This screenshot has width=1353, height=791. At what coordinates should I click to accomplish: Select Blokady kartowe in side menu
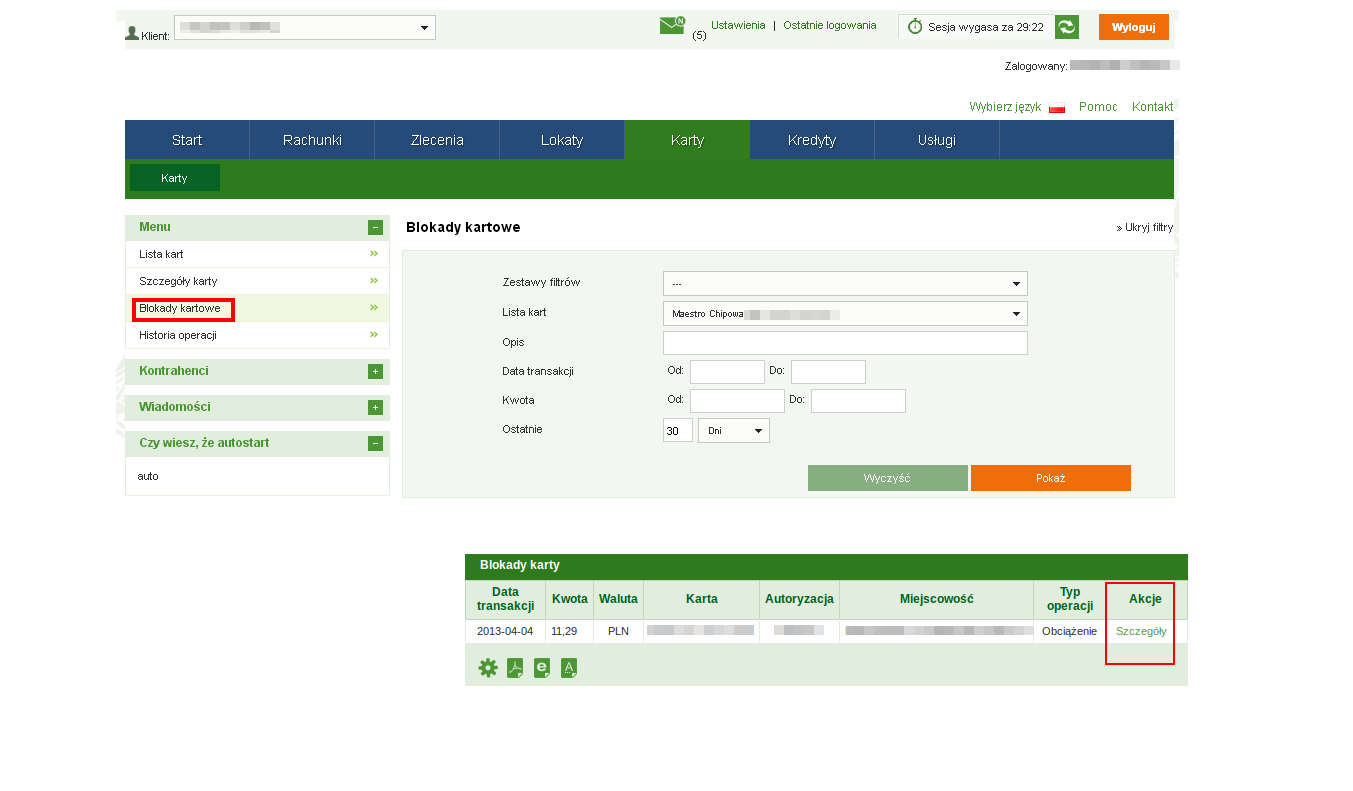click(180, 308)
